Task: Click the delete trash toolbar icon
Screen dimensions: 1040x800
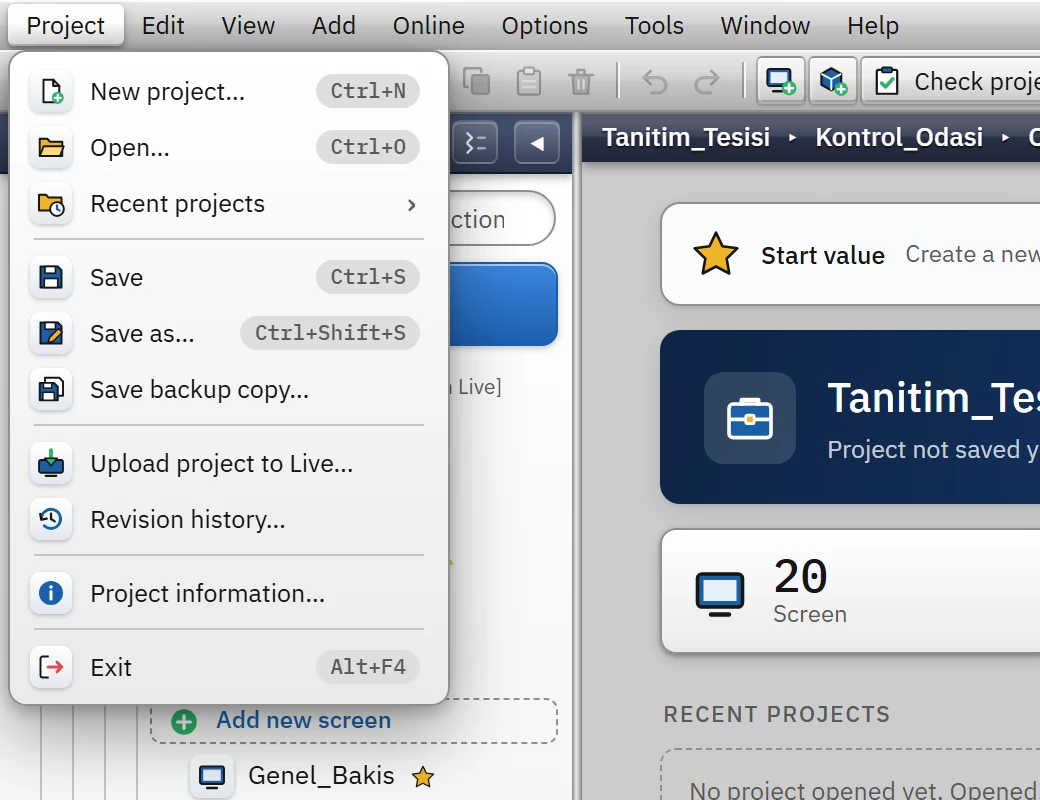Action: coord(581,82)
